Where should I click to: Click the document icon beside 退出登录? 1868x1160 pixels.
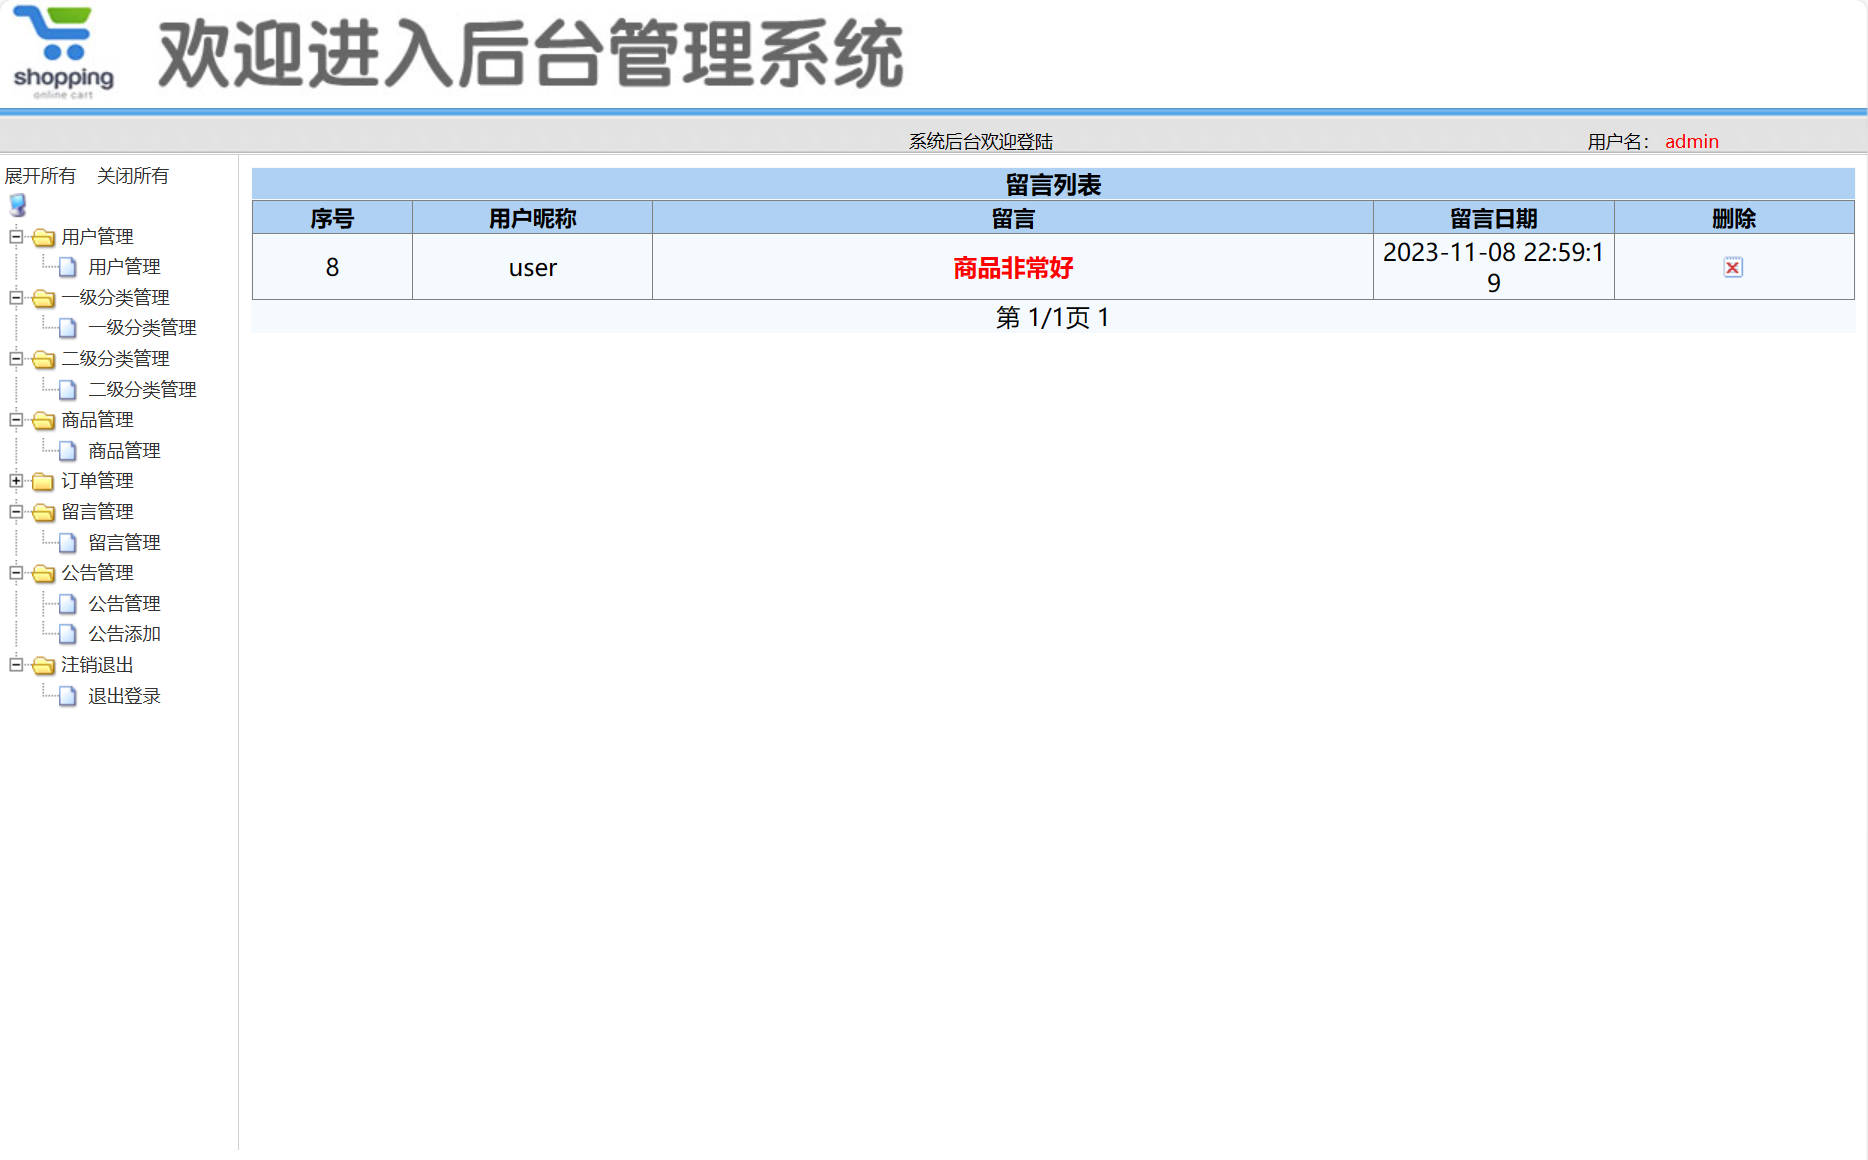(x=66, y=695)
